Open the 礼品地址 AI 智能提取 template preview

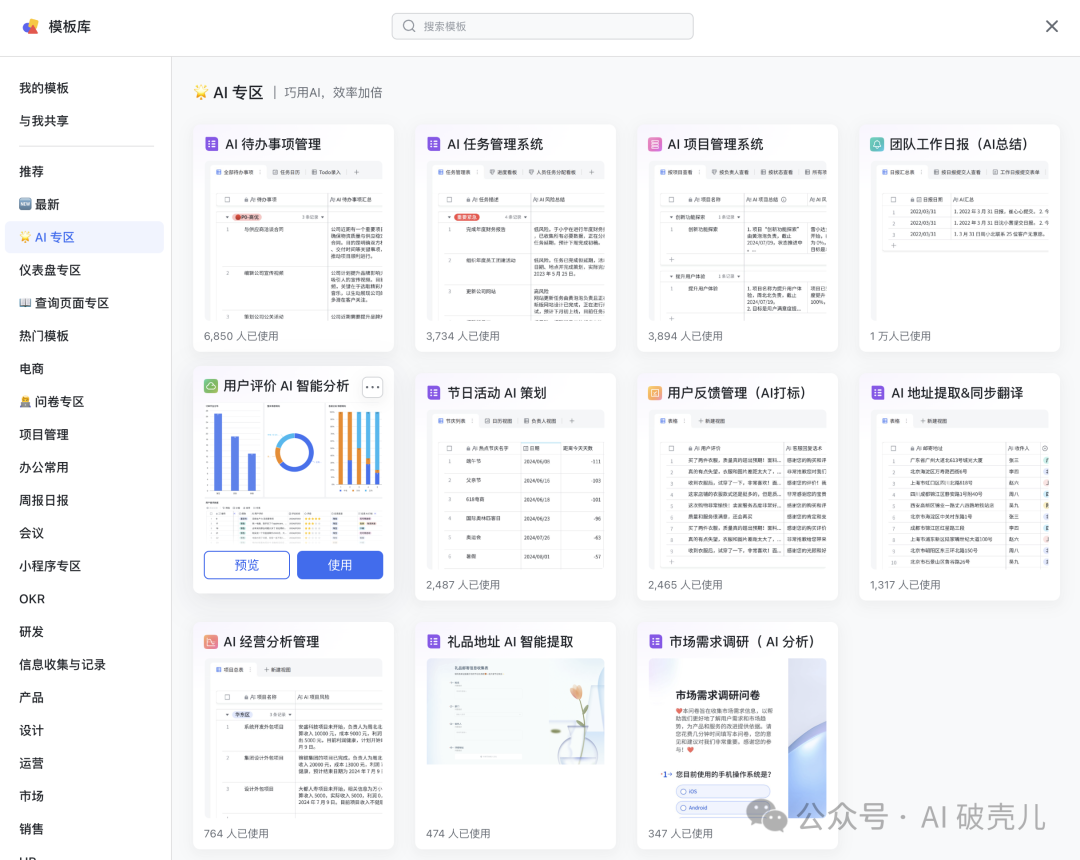[x=515, y=738]
